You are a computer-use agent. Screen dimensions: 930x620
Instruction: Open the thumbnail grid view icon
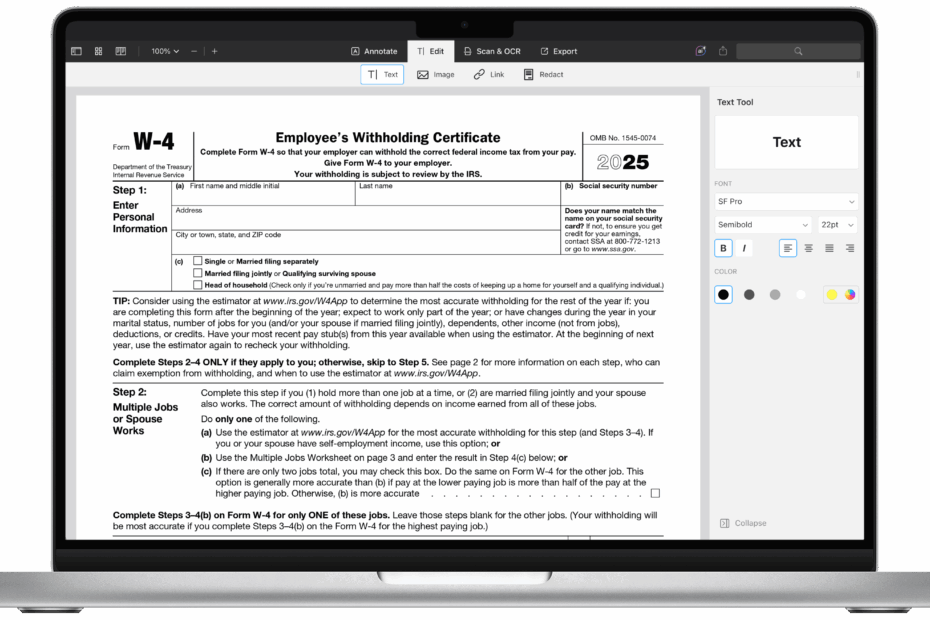[x=97, y=50]
